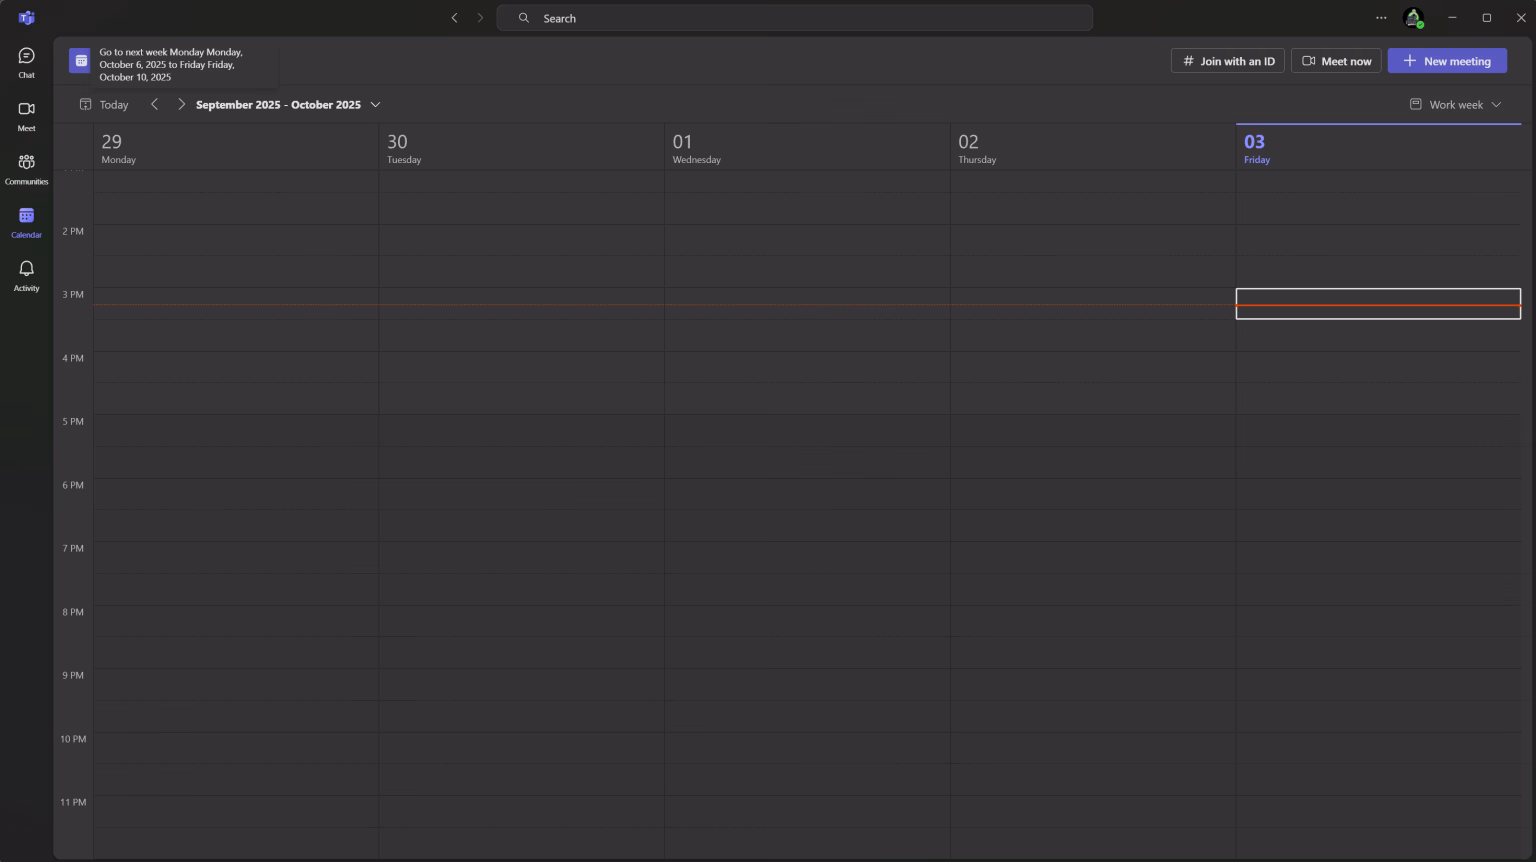Click Join with an ID
1536x862 pixels.
1227,61
